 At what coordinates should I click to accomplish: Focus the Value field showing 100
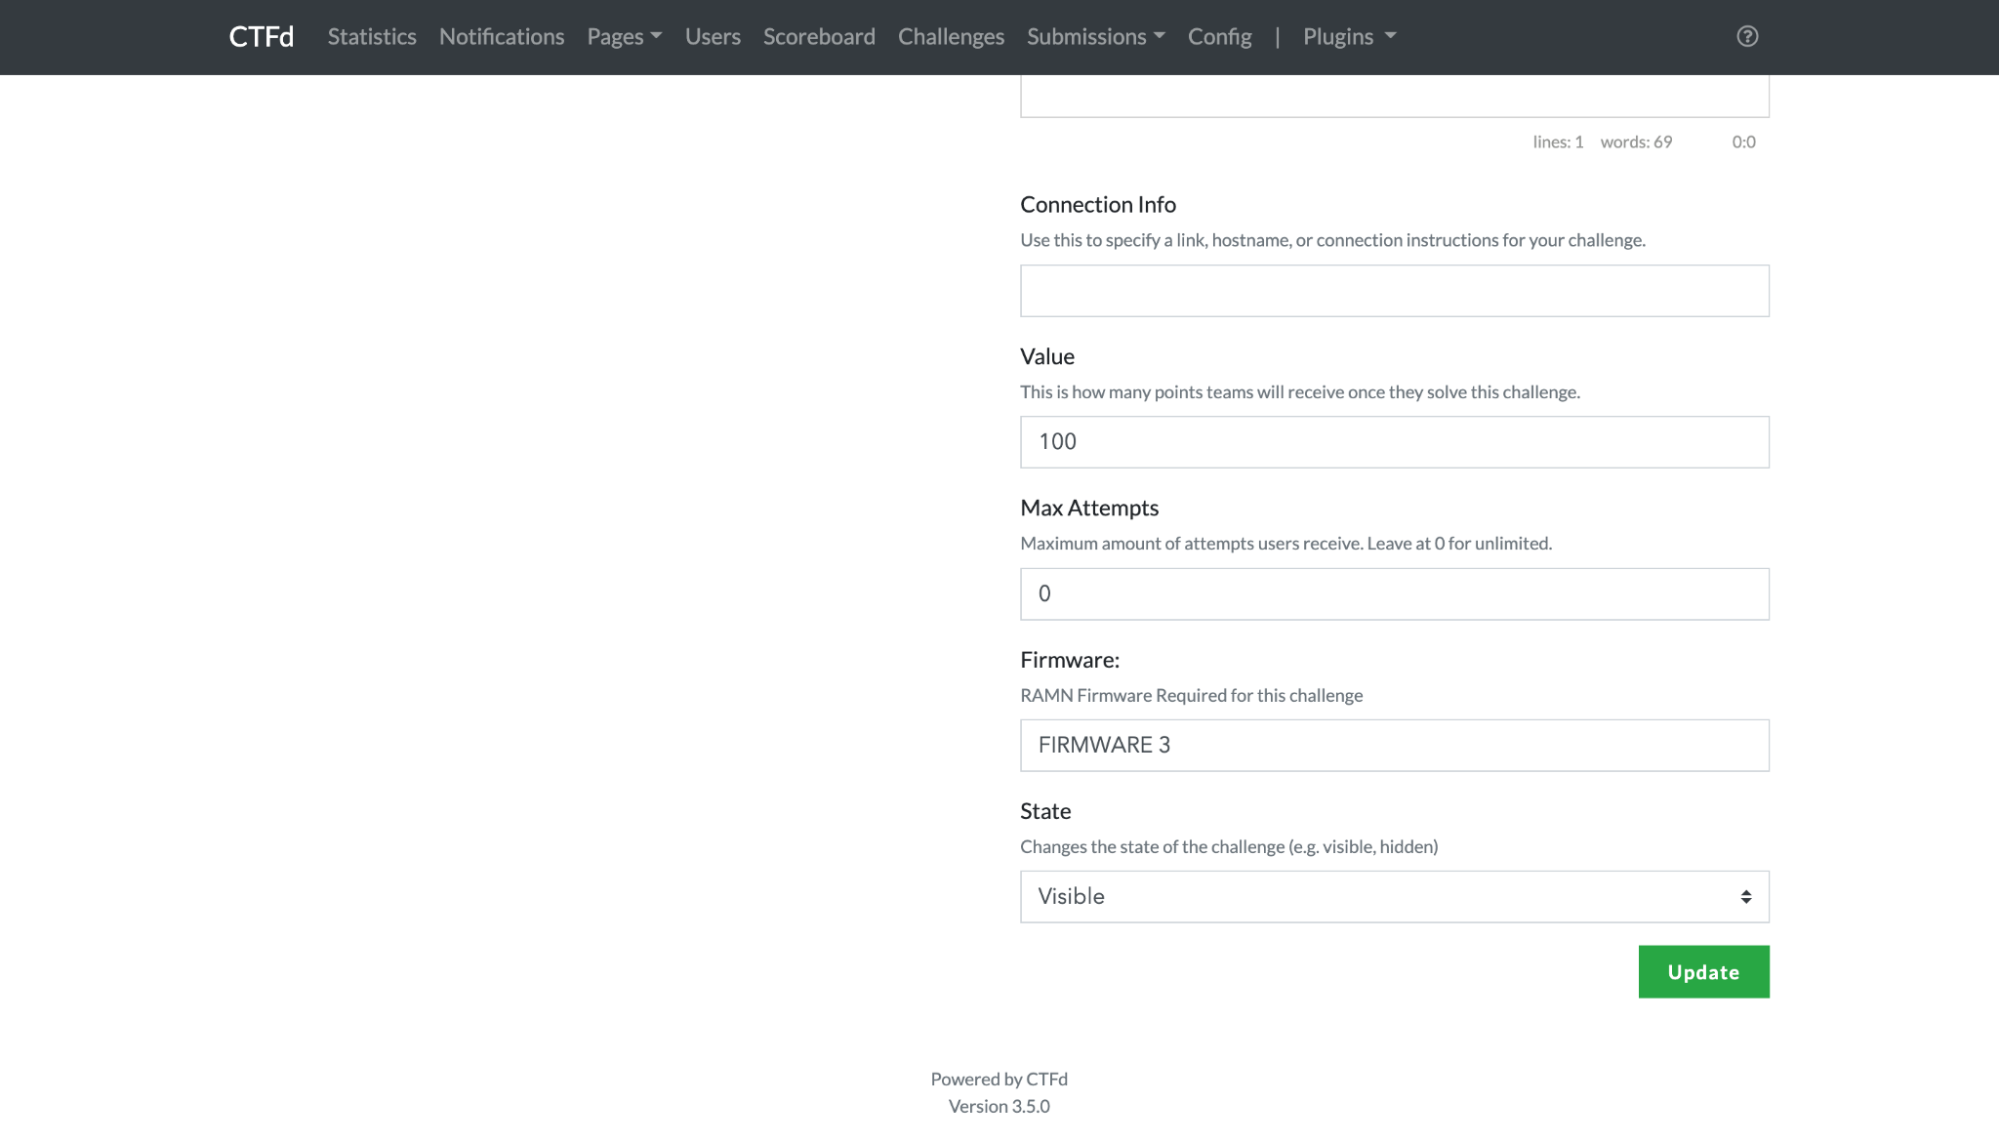1393,442
